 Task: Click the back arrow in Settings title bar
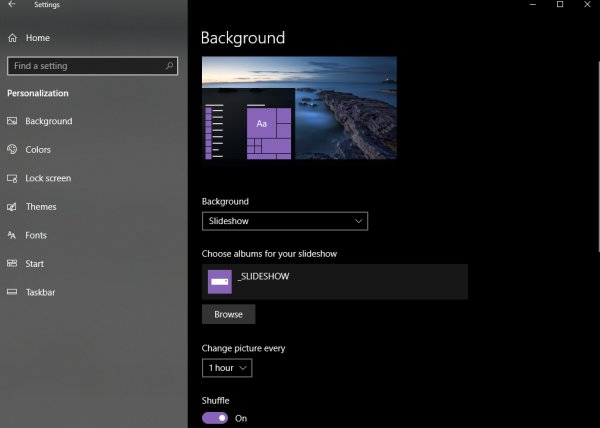point(12,4)
